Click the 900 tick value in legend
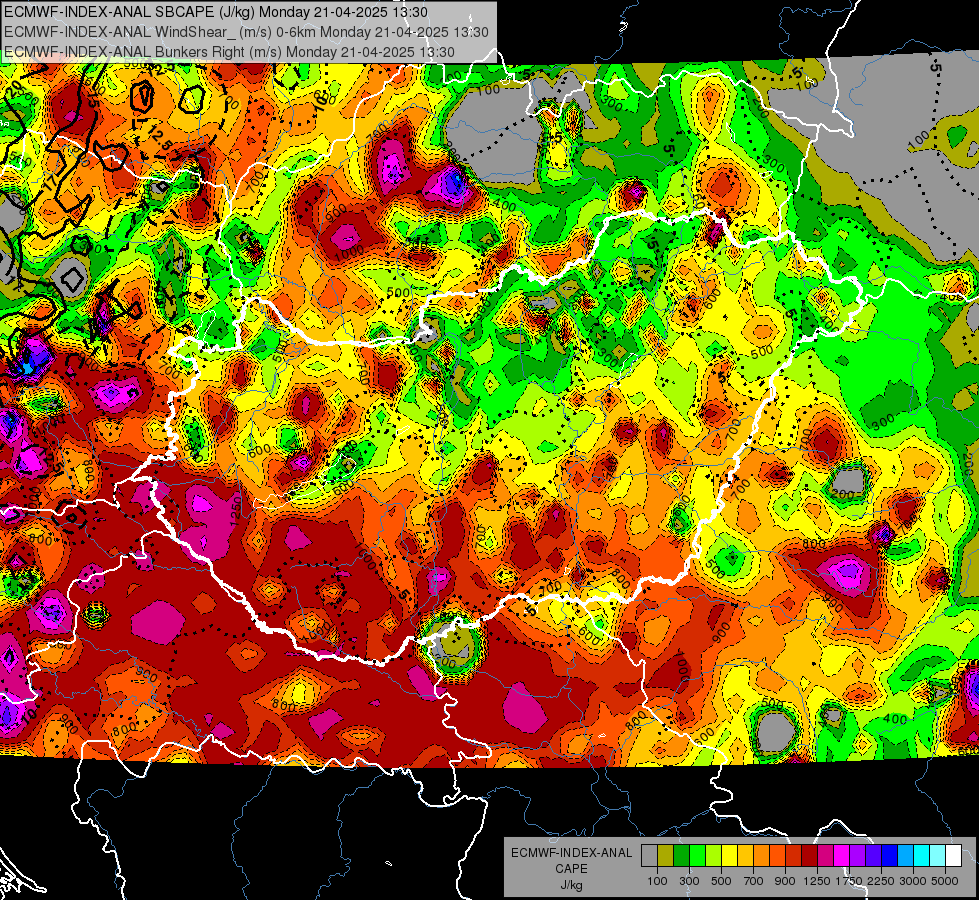 785,881
